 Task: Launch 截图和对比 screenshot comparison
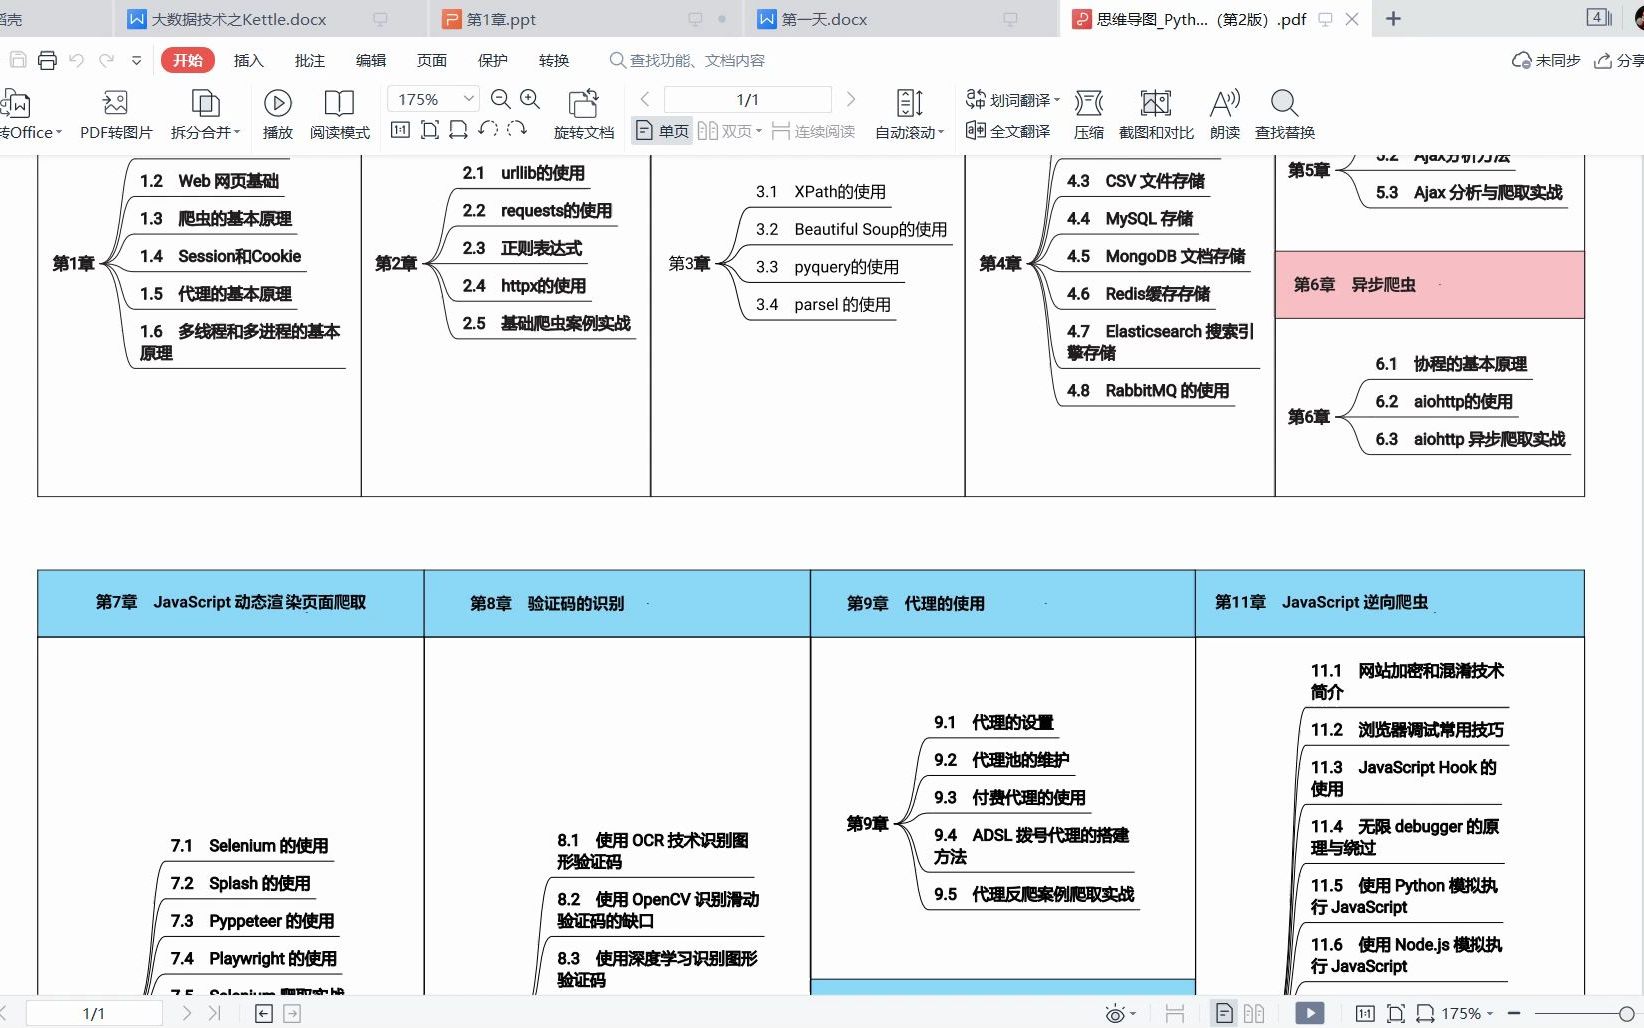click(1156, 112)
